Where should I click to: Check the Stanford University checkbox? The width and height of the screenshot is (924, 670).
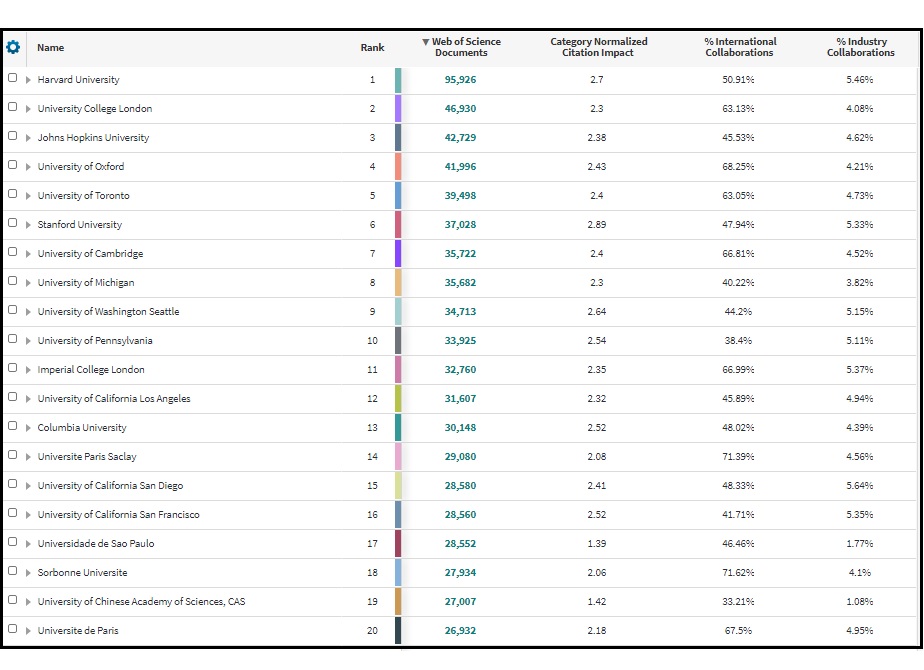(x=12, y=223)
